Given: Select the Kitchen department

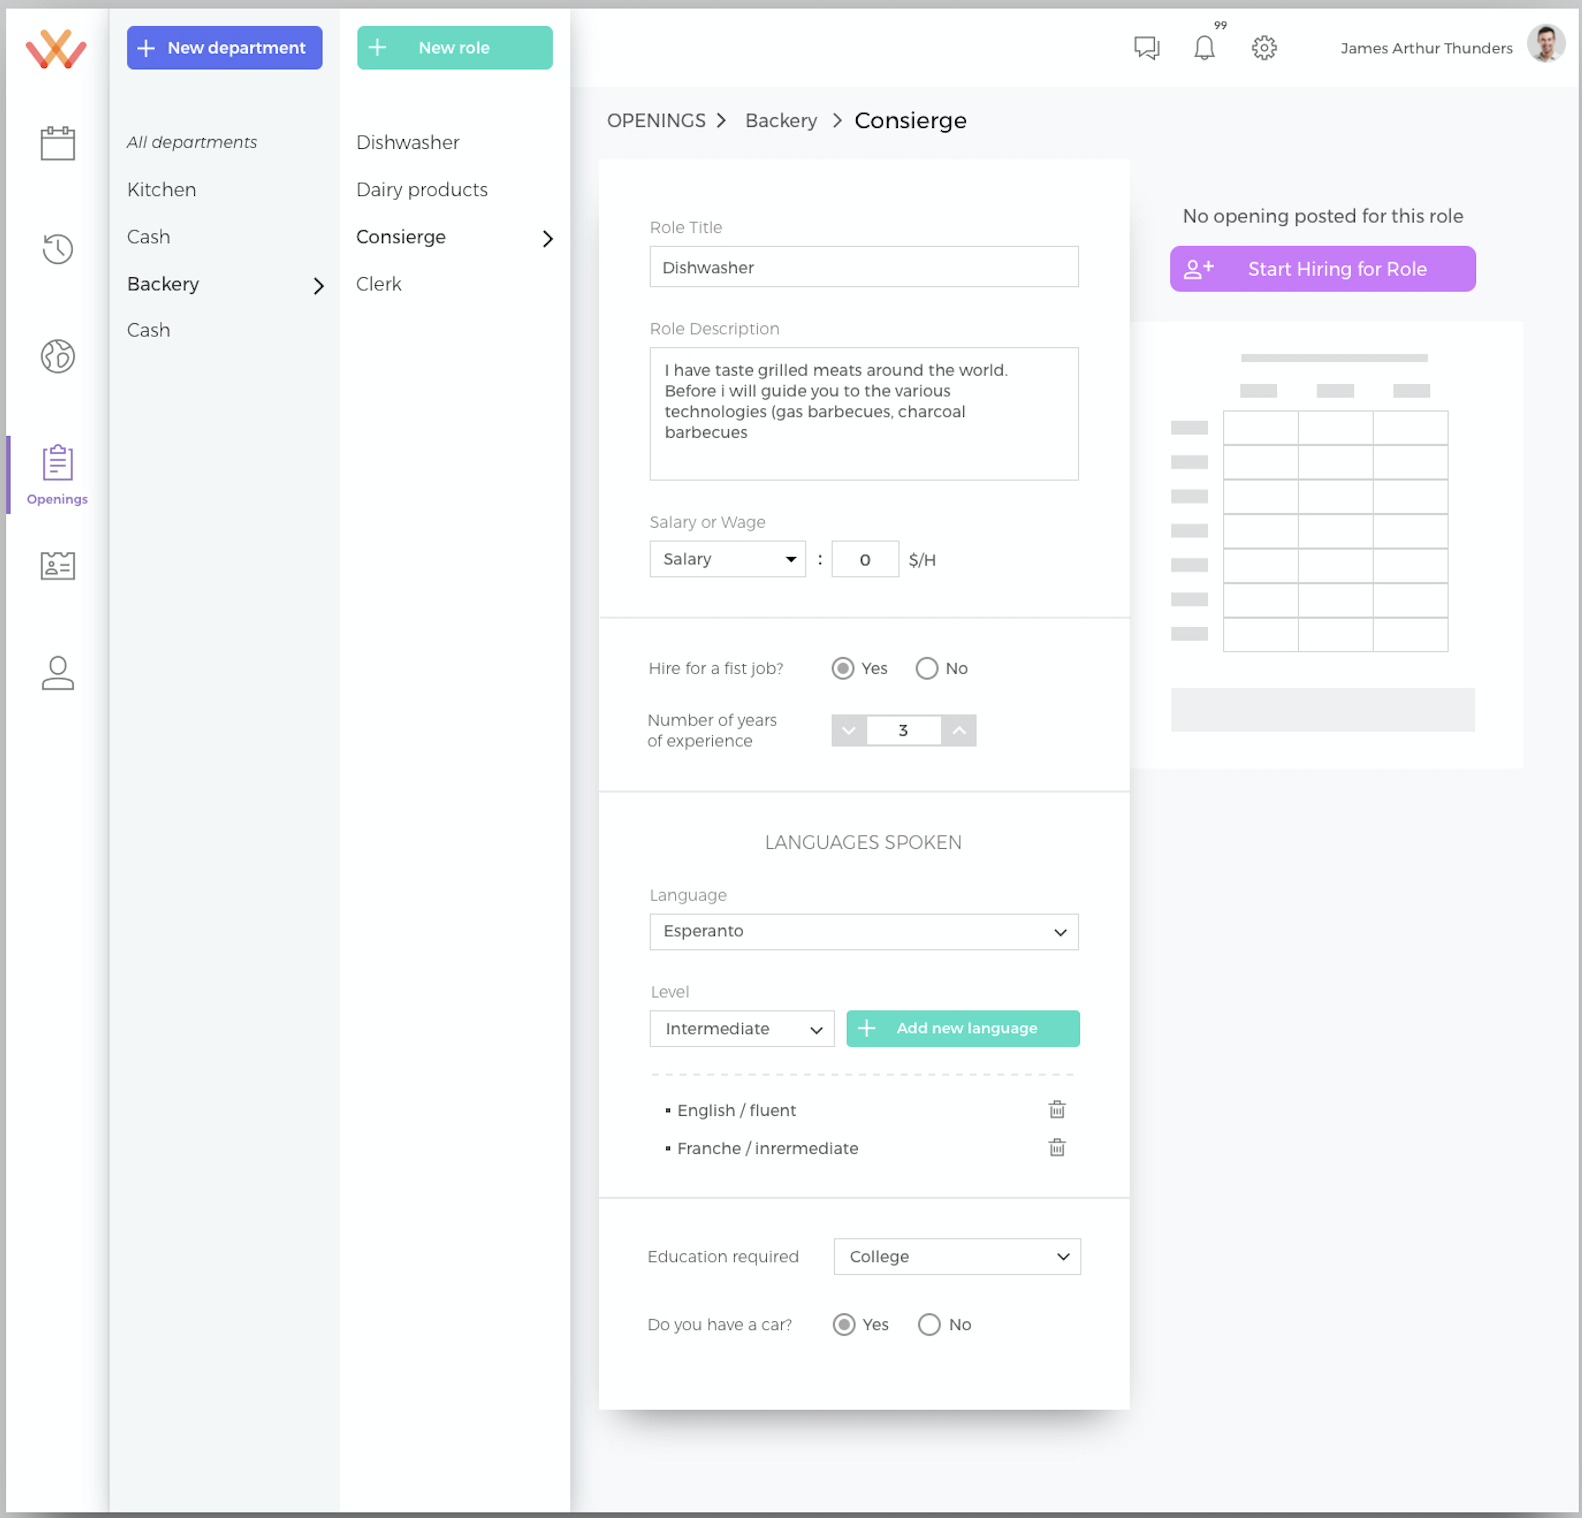Looking at the screenshot, I should pos(162,190).
